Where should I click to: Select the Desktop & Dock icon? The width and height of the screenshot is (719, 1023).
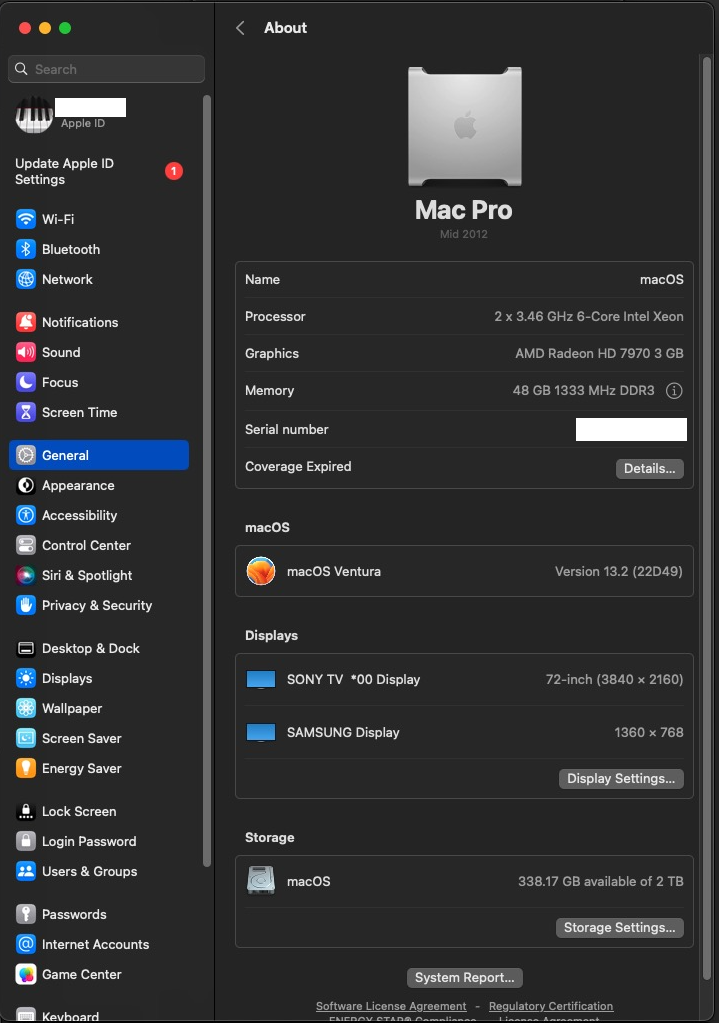pyautogui.click(x=25, y=649)
